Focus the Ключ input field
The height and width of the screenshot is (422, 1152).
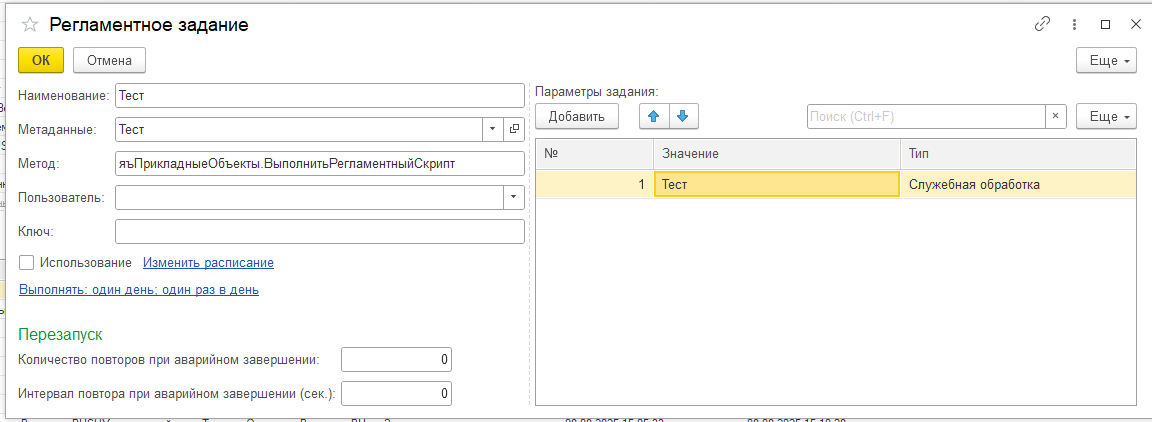coord(320,231)
